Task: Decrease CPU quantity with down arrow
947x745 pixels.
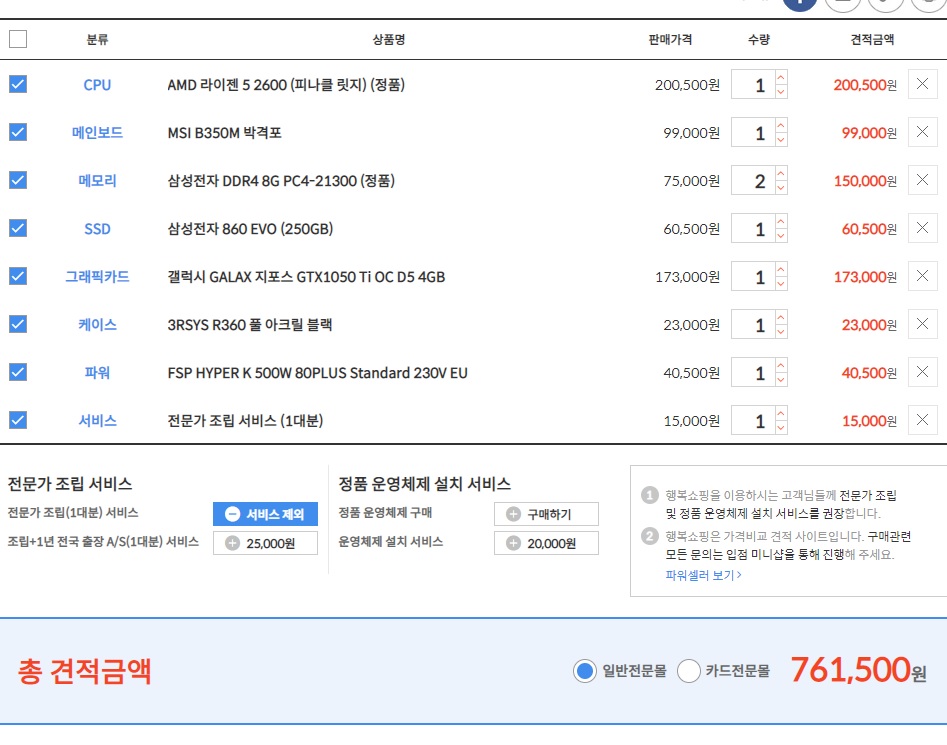Action: click(781, 92)
